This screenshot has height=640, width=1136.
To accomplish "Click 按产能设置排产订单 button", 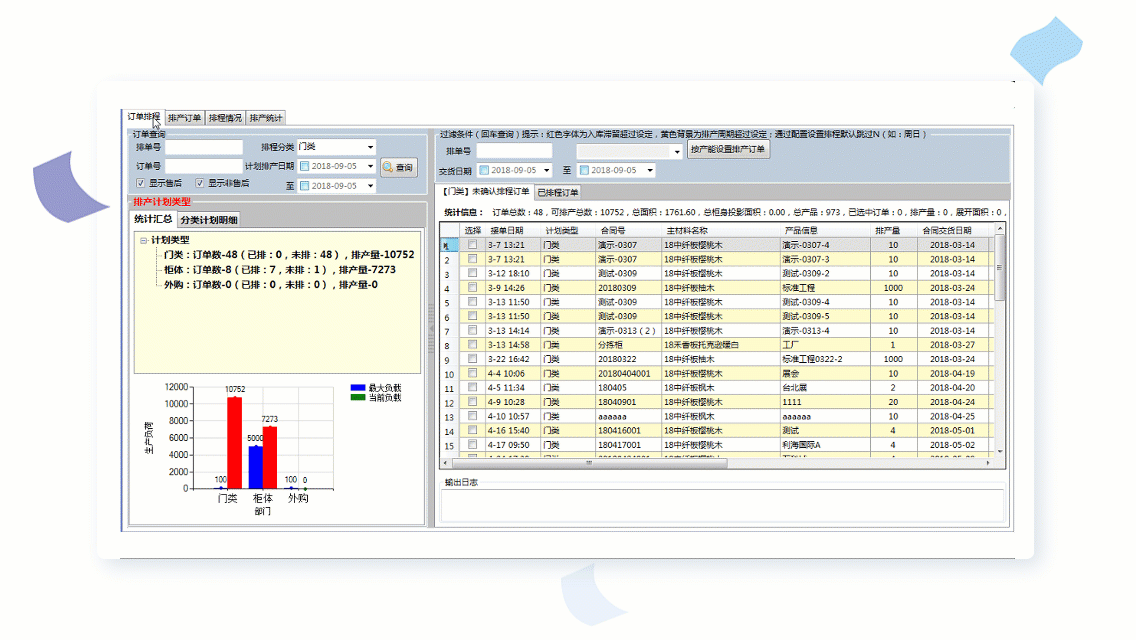I will click(x=728, y=150).
